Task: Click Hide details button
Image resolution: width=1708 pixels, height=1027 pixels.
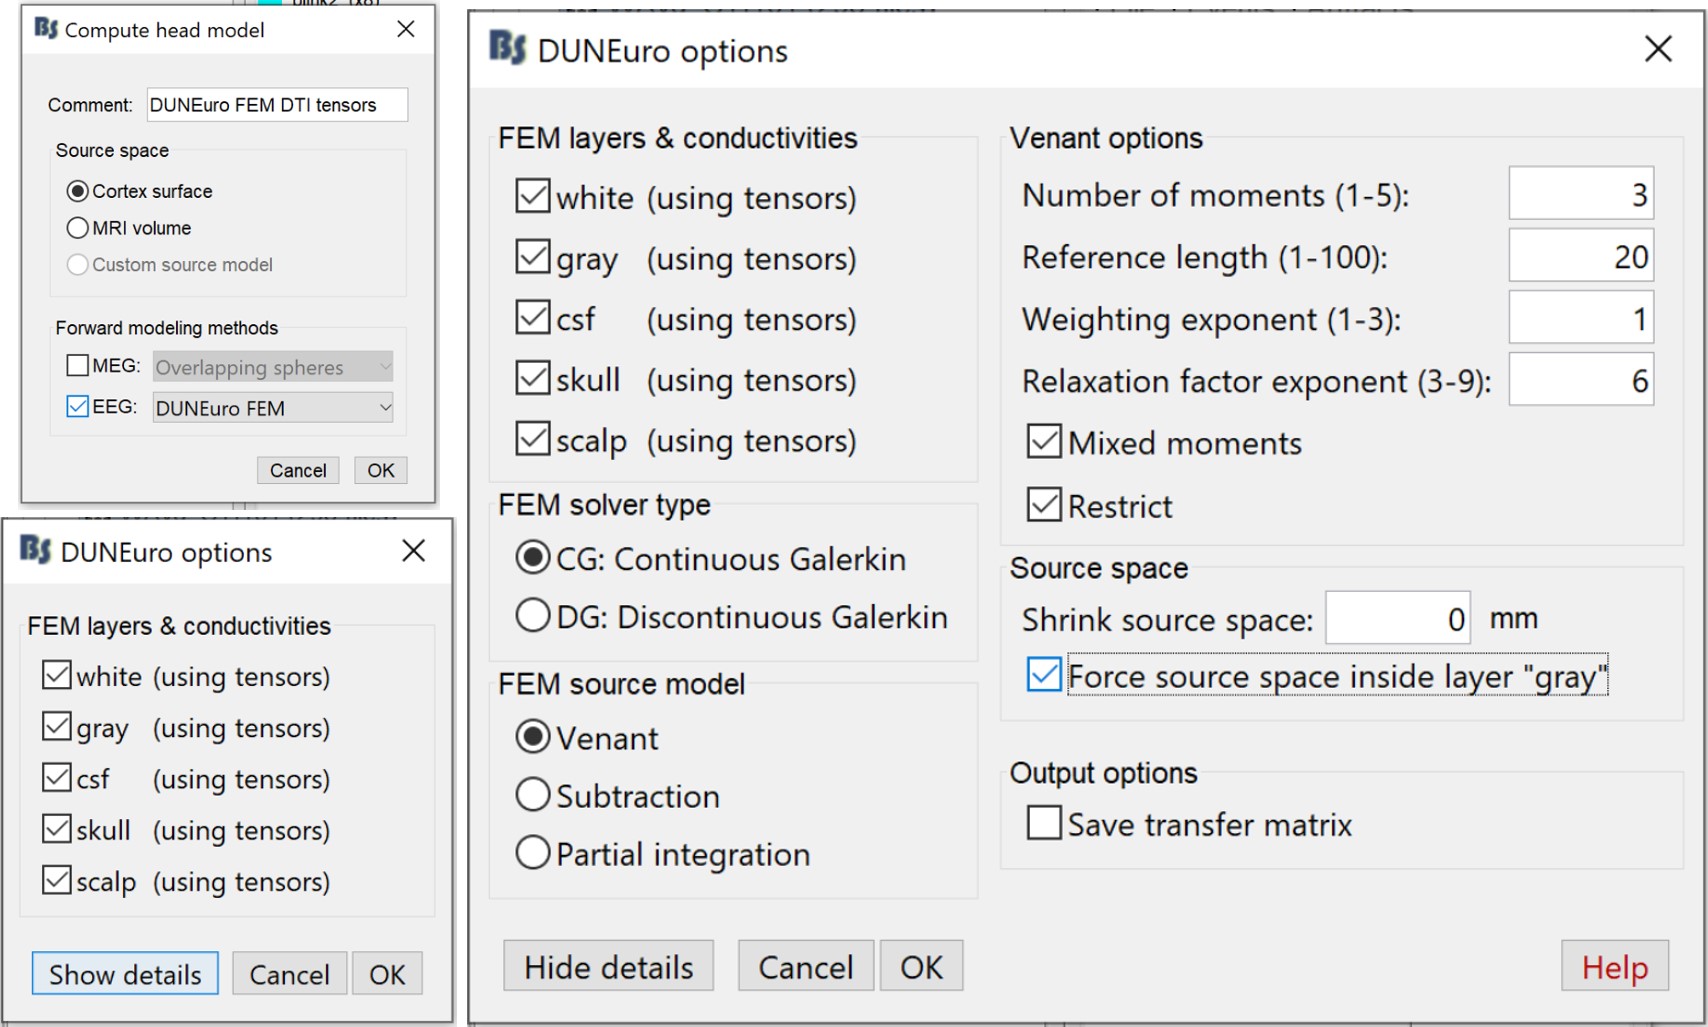Action: click(x=608, y=967)
